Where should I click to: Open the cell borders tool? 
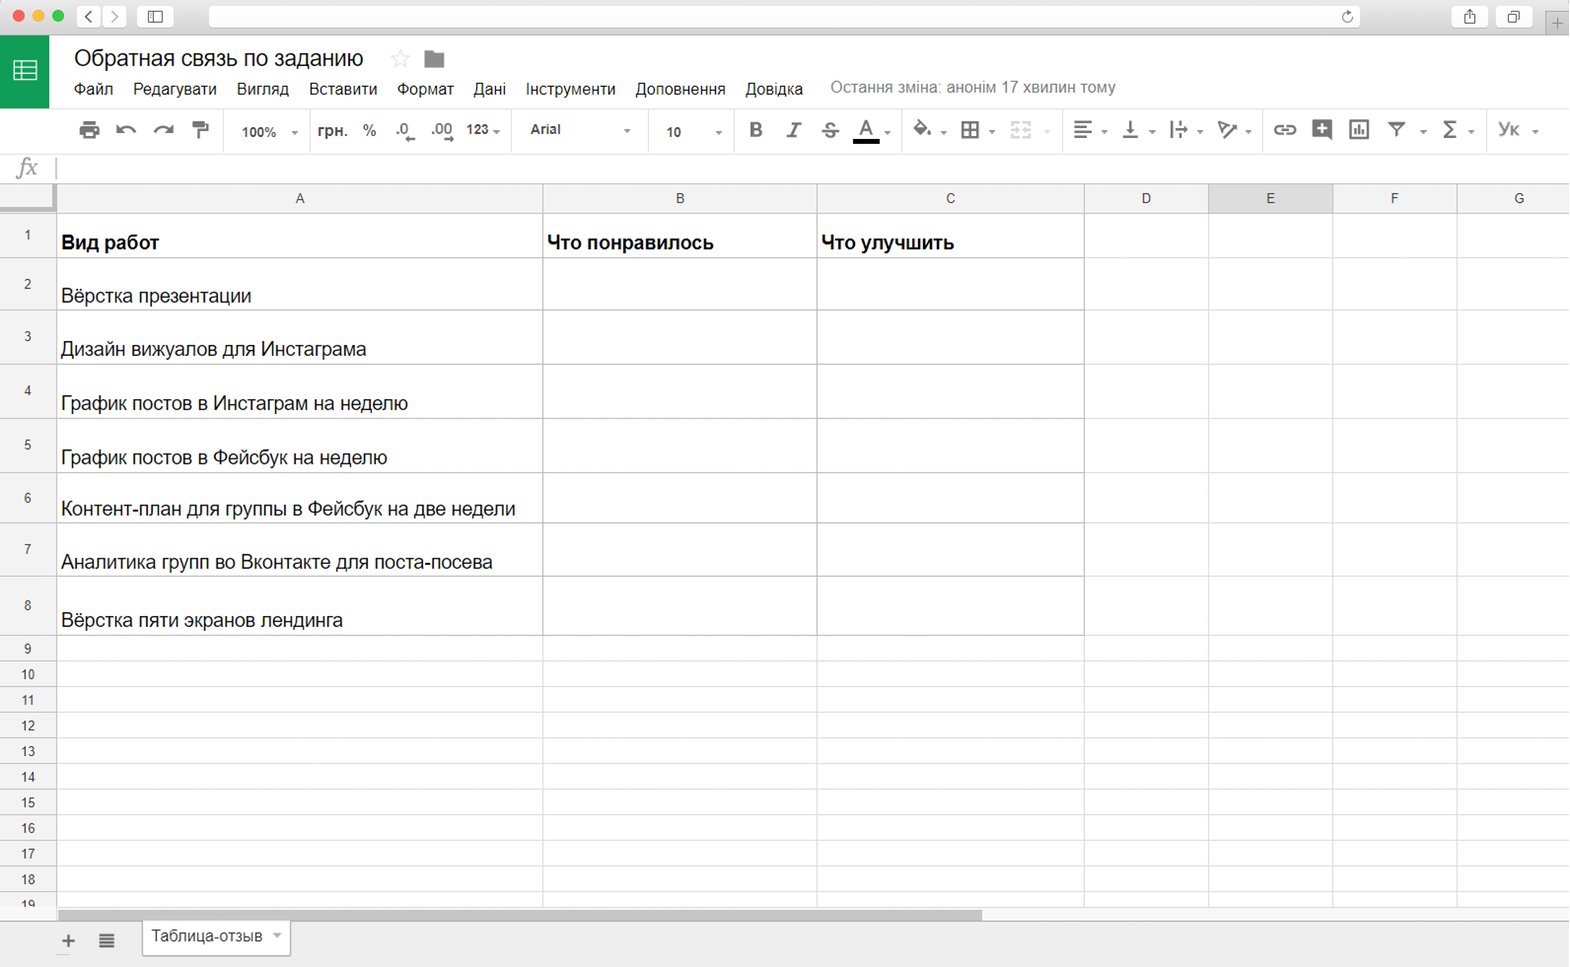[970, 130]
